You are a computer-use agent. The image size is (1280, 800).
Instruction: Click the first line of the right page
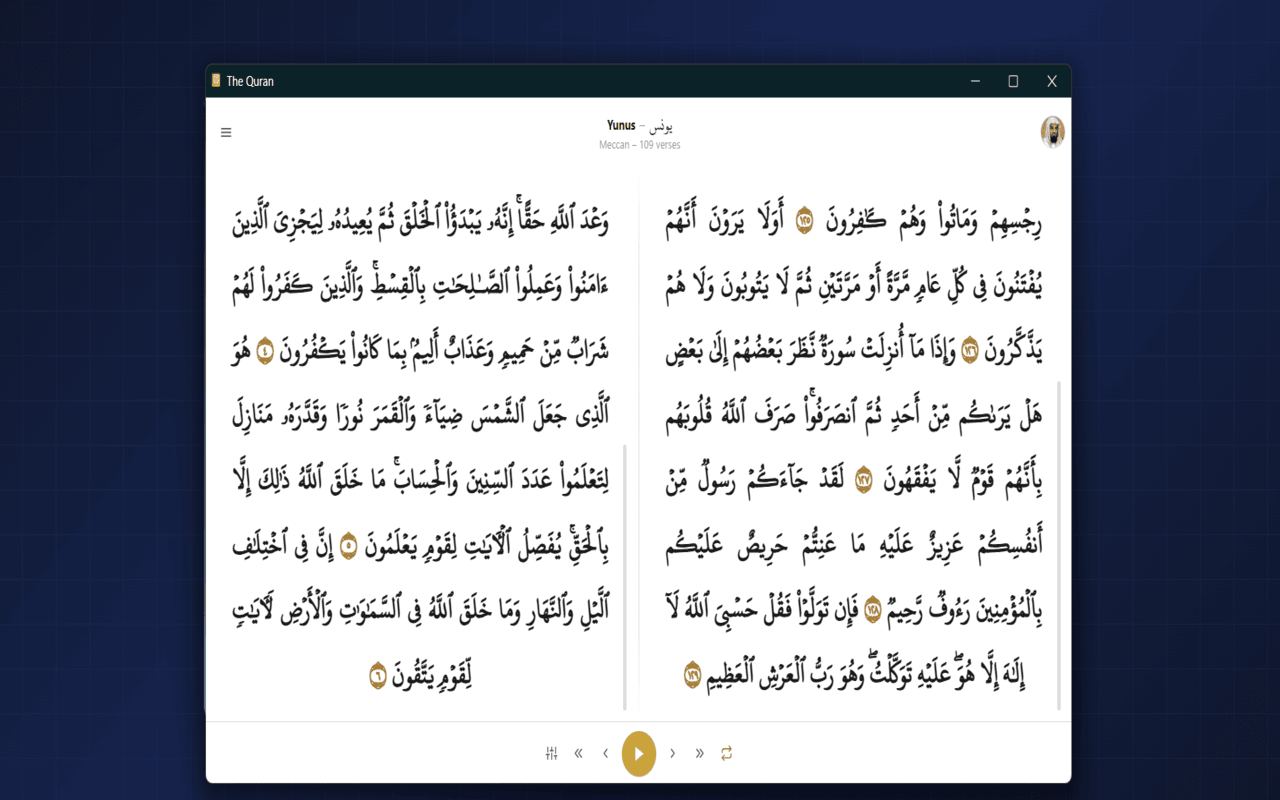click(855, 222)
